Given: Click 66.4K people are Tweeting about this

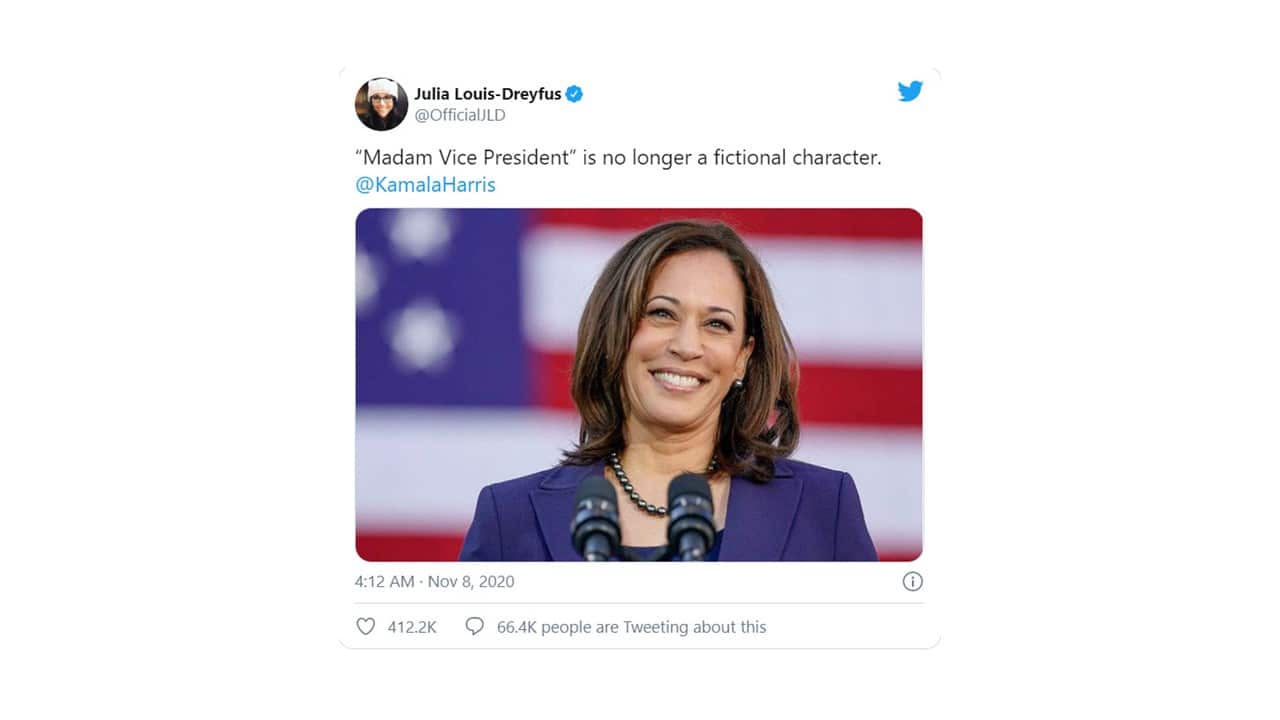Looking at the screenshot, I should coord(630,627).
